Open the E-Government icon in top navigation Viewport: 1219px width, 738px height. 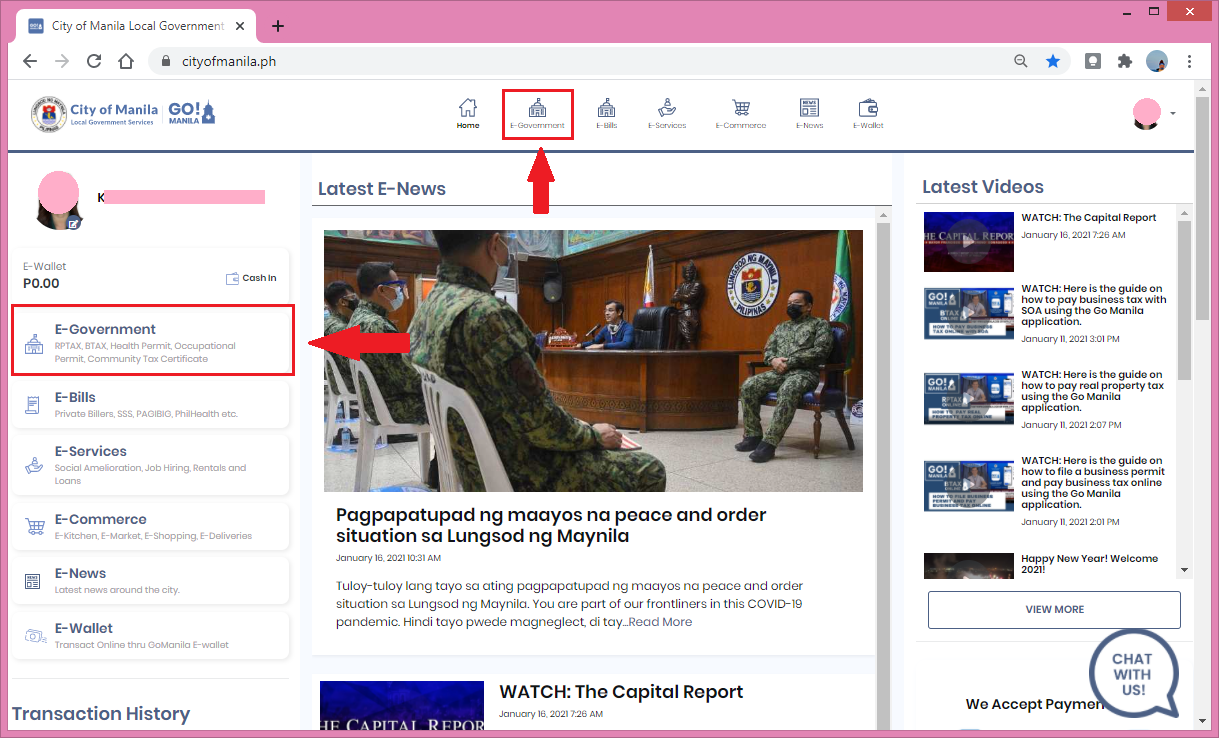pyautogui.click(x=537, y=113)
